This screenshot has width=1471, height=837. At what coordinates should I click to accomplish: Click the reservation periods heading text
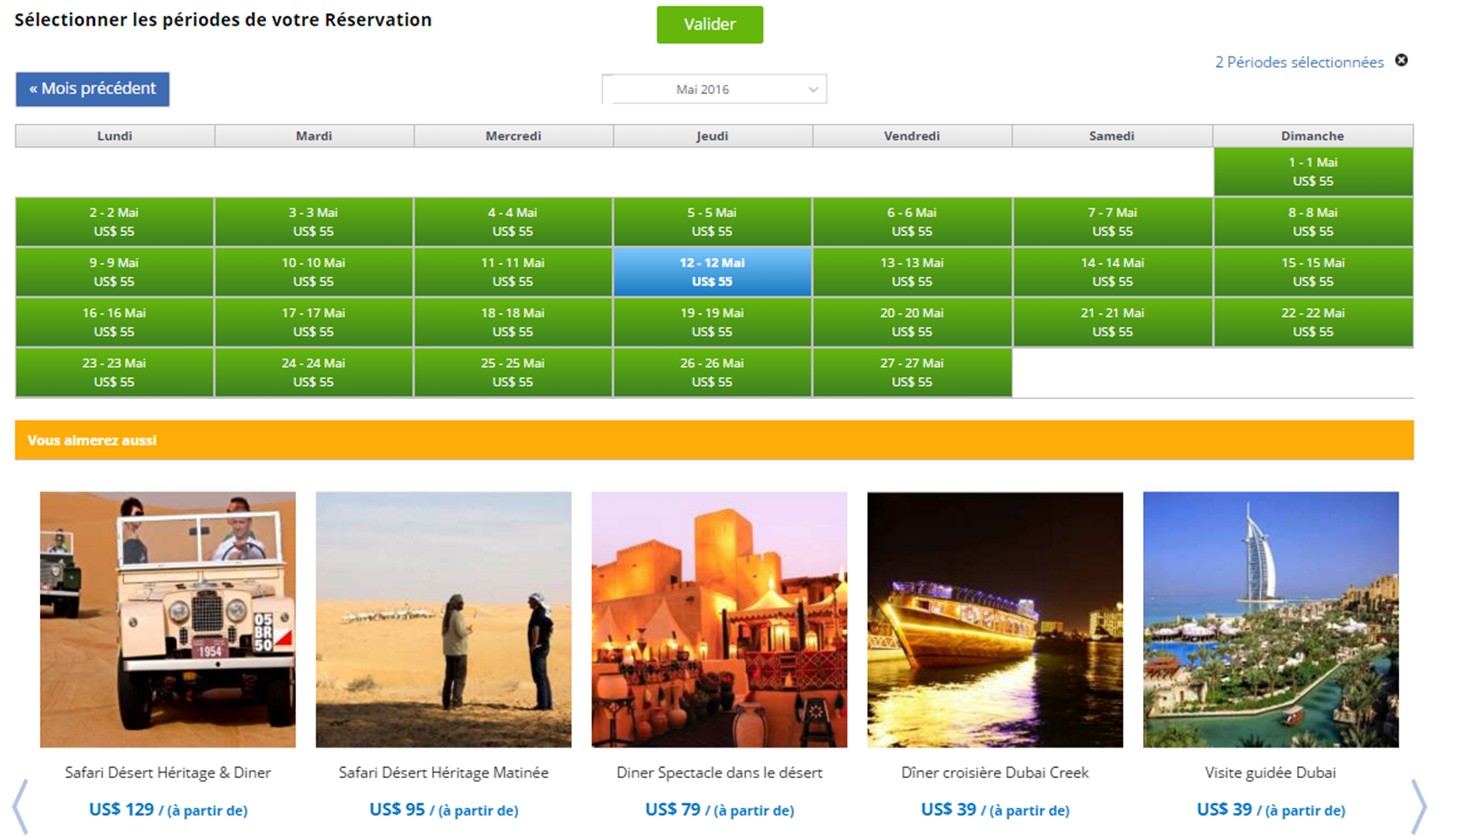coord(223,20)
